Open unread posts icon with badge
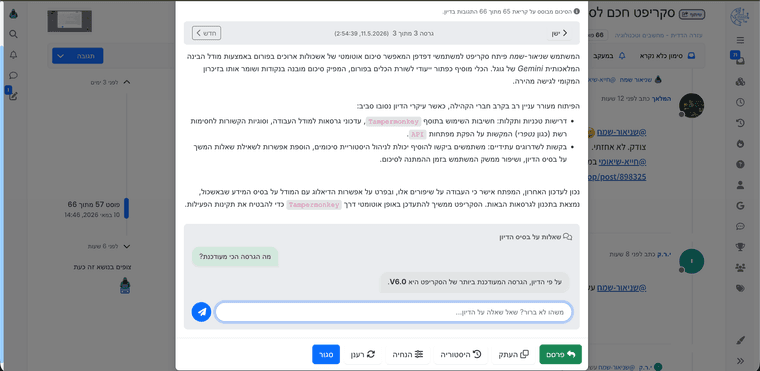Screen dimensions: 760x371 pos(739,60)
